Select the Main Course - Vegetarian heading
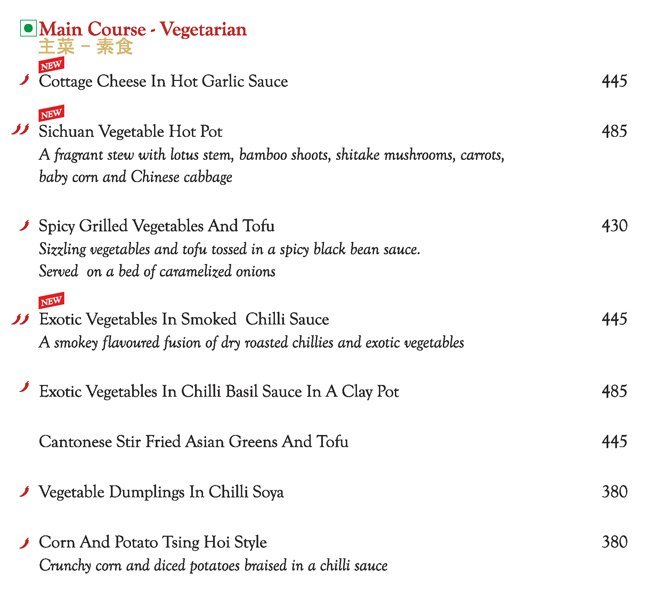 pos(142,29)
